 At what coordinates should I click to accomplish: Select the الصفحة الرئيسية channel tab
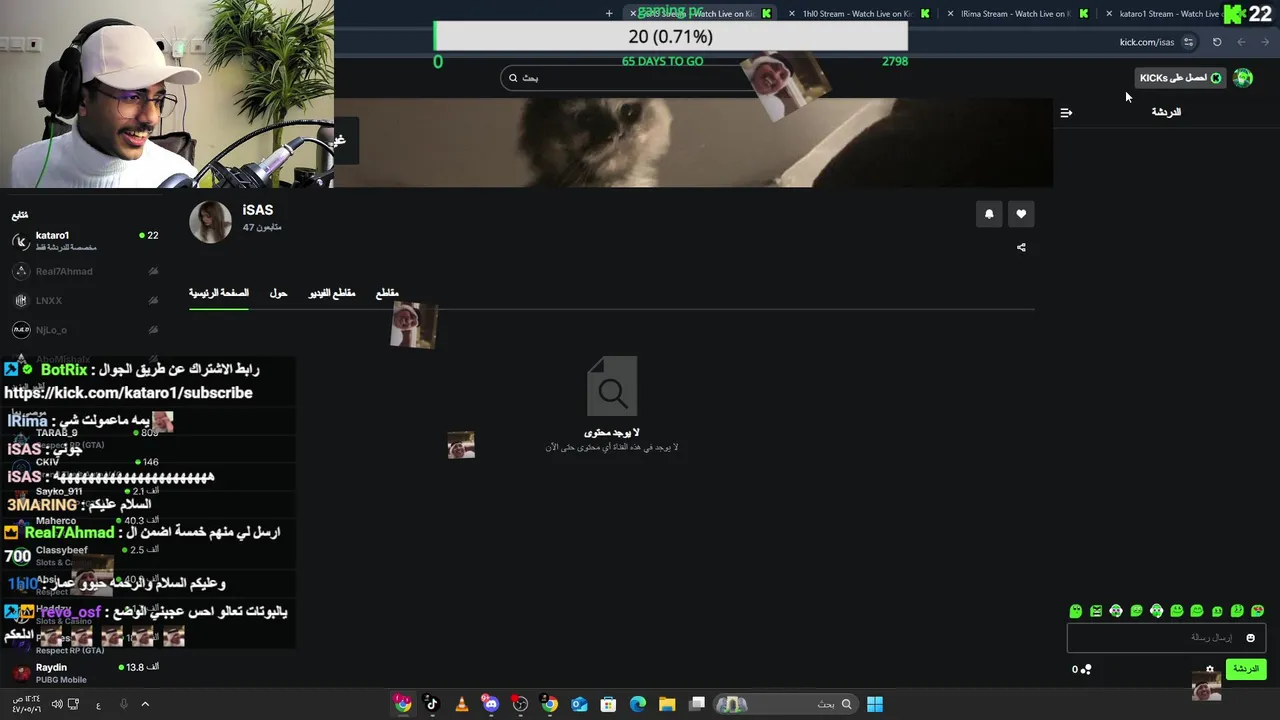click(219, 293)
